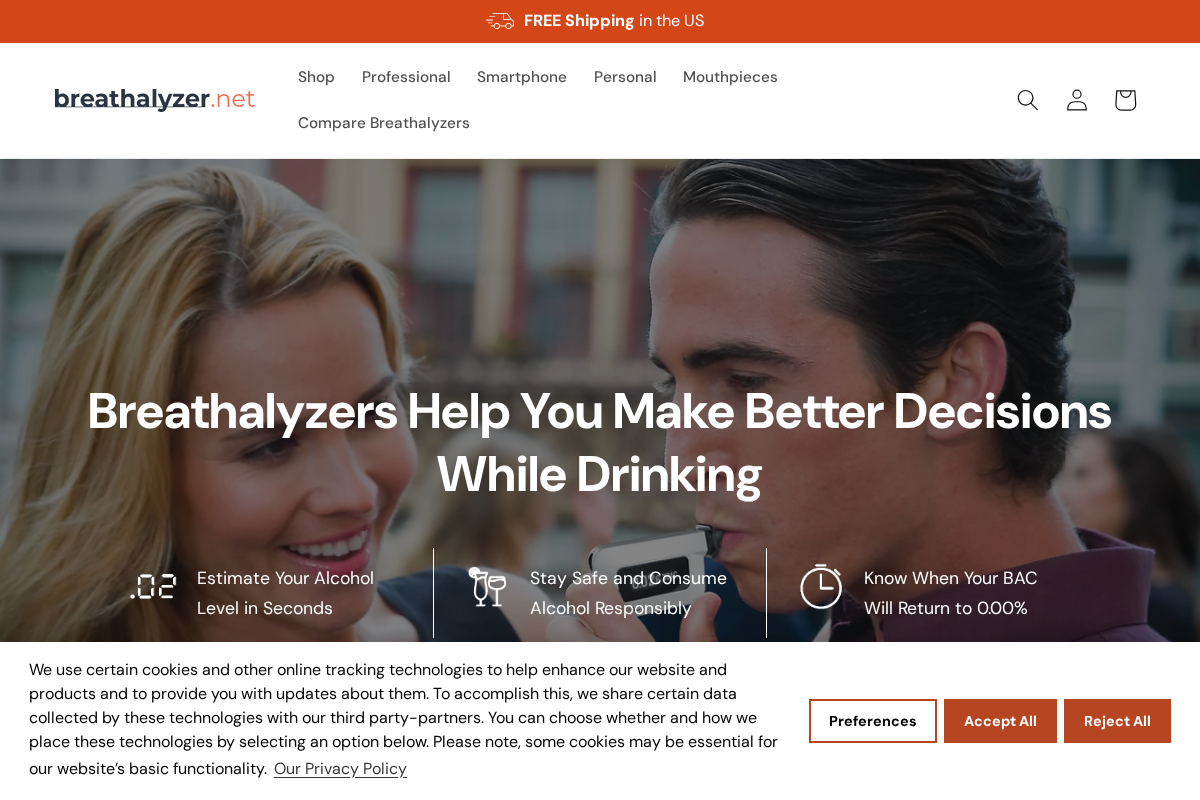Open cookie Preferences
Screen dimensions: 1200x800
pyautogui.click(x=873, y=721)
